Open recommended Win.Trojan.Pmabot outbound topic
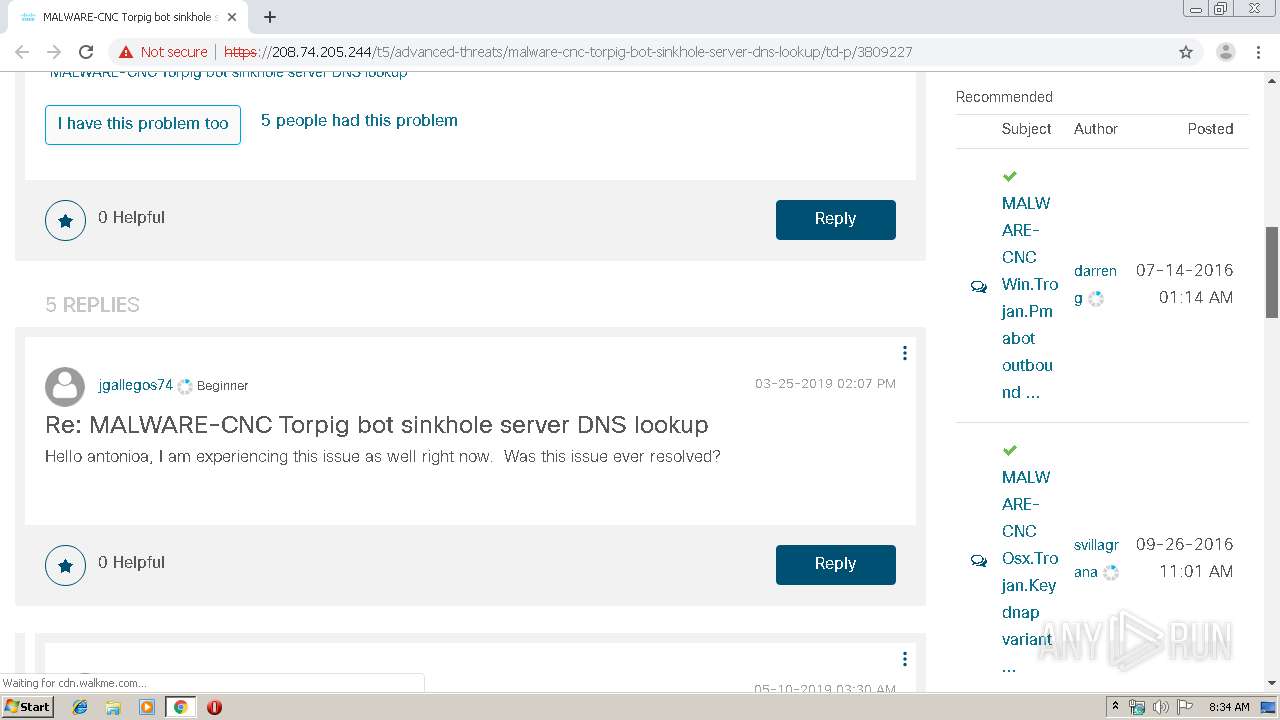The height and width of the screenshot is (720, 1280). coord(1029,297)
